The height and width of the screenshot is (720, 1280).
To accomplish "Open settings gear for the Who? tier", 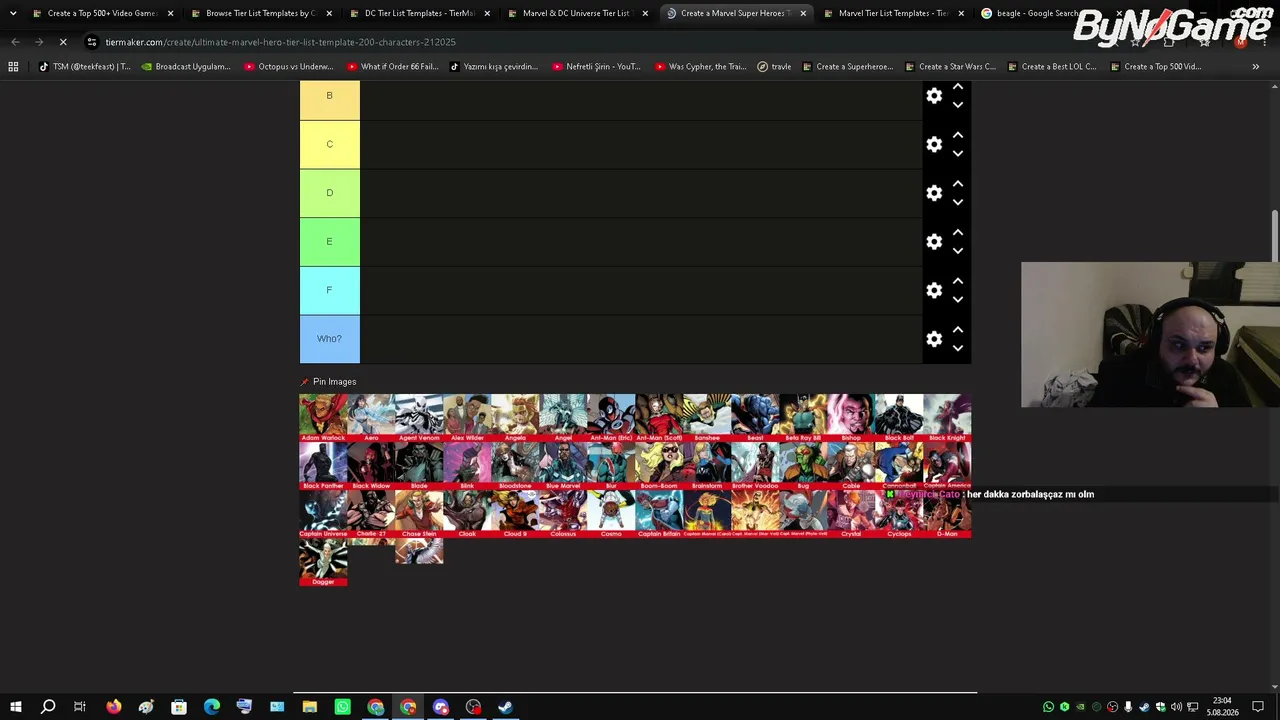I will click(934, 339).
